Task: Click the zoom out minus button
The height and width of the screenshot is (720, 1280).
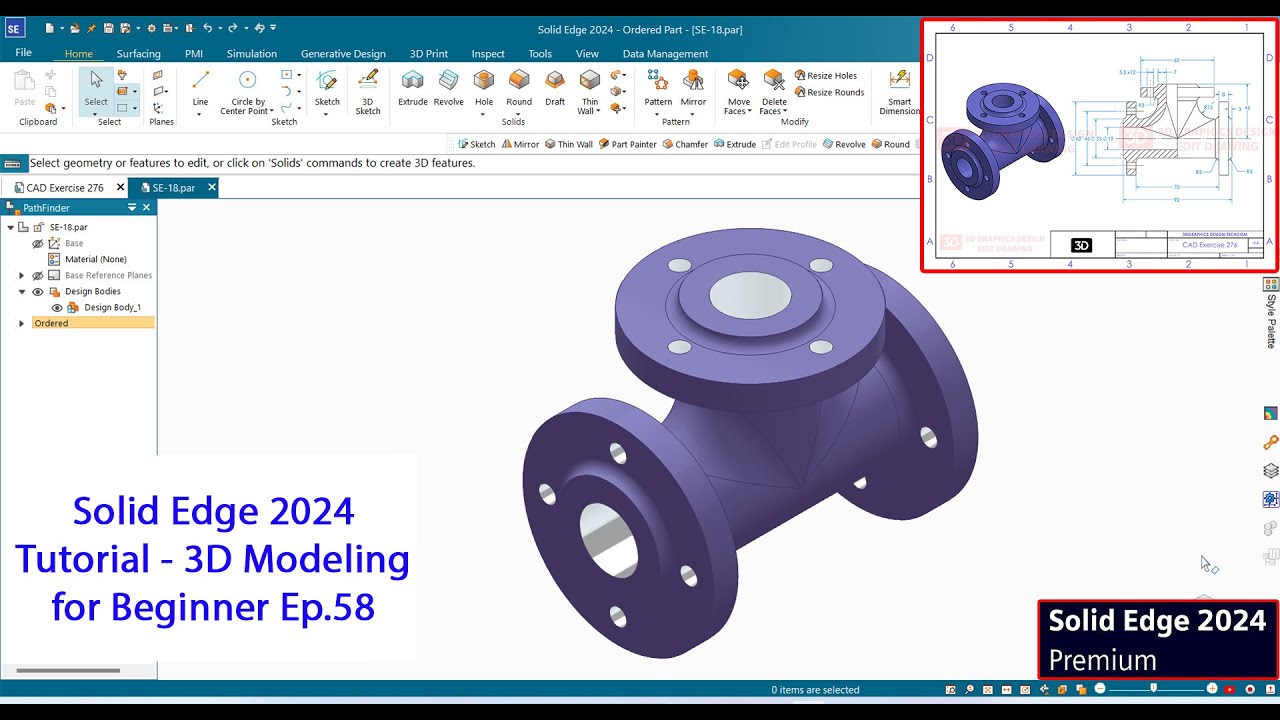Action: (x=1100, y=689)
